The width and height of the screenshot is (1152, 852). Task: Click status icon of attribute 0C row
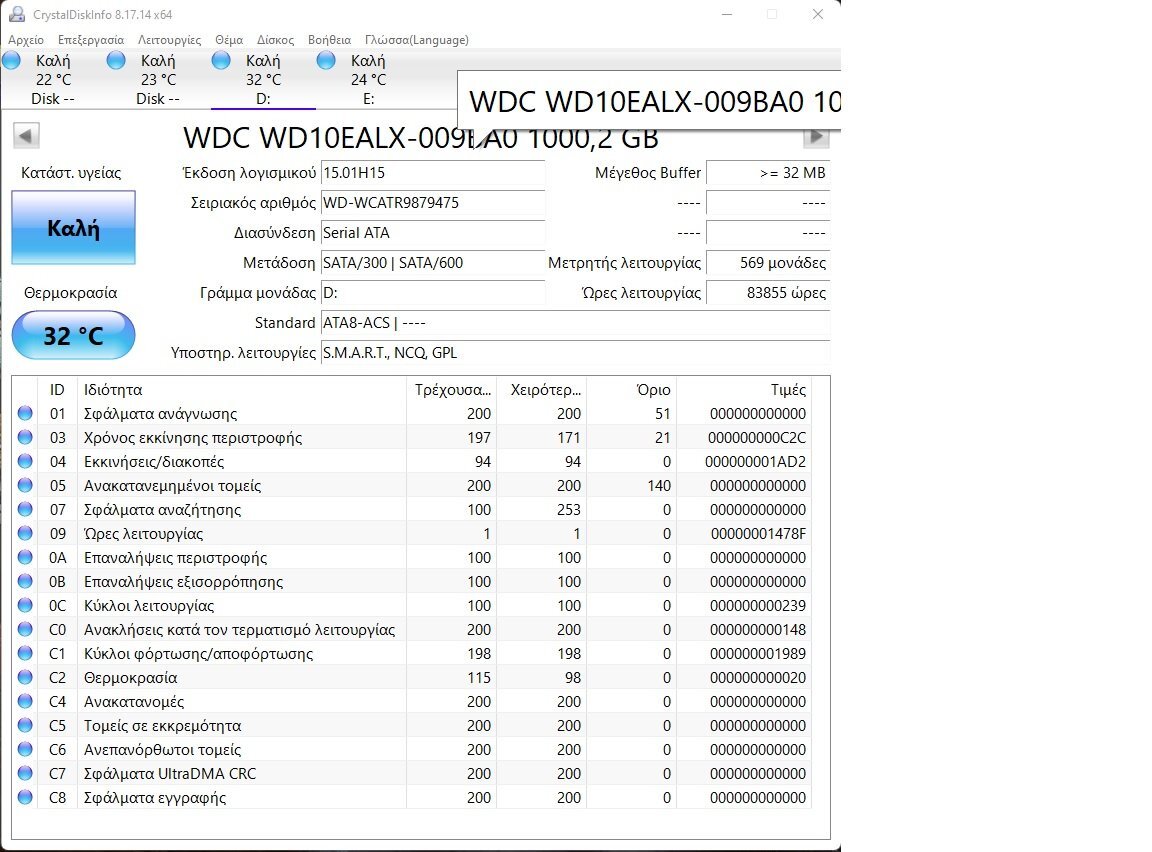point(25,606)
